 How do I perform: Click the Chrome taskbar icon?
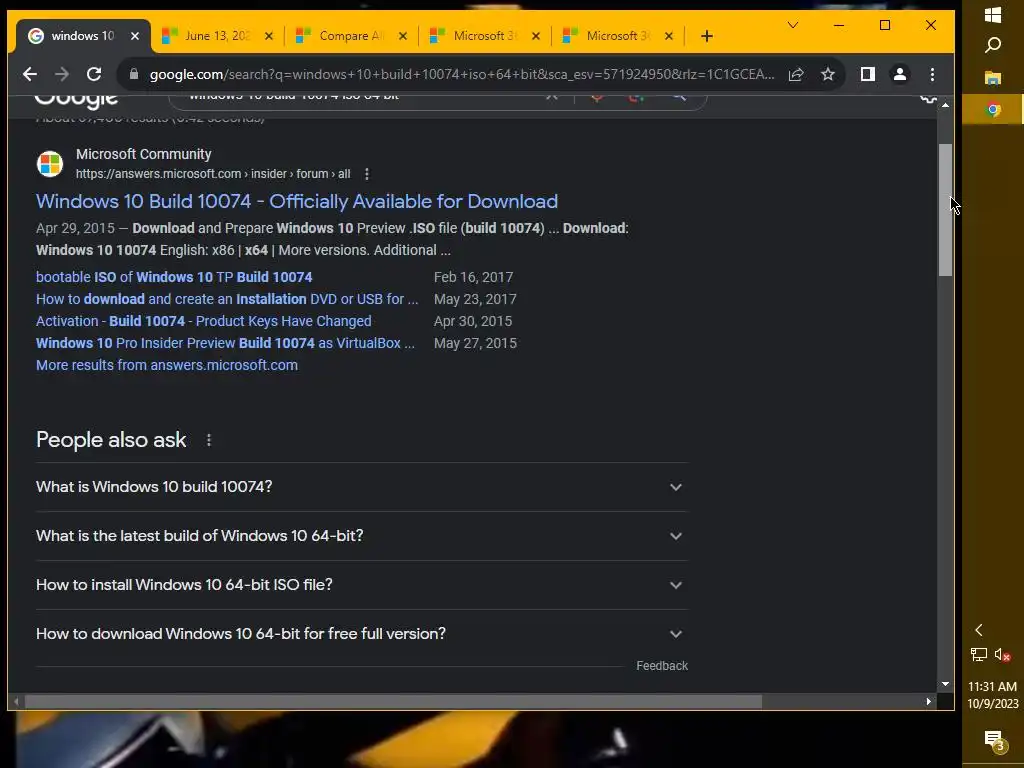click(993, 110)
